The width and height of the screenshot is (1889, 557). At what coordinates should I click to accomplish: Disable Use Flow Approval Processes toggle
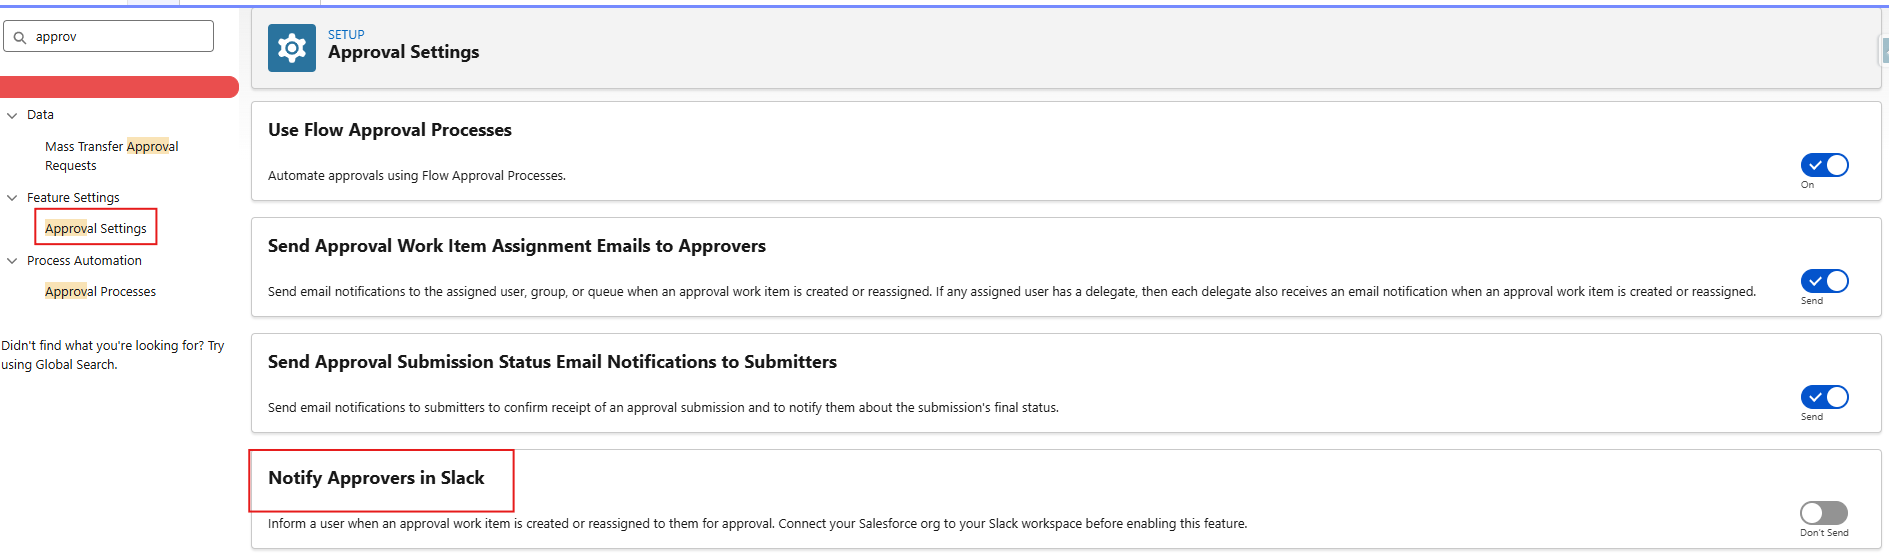point(1824,165)
